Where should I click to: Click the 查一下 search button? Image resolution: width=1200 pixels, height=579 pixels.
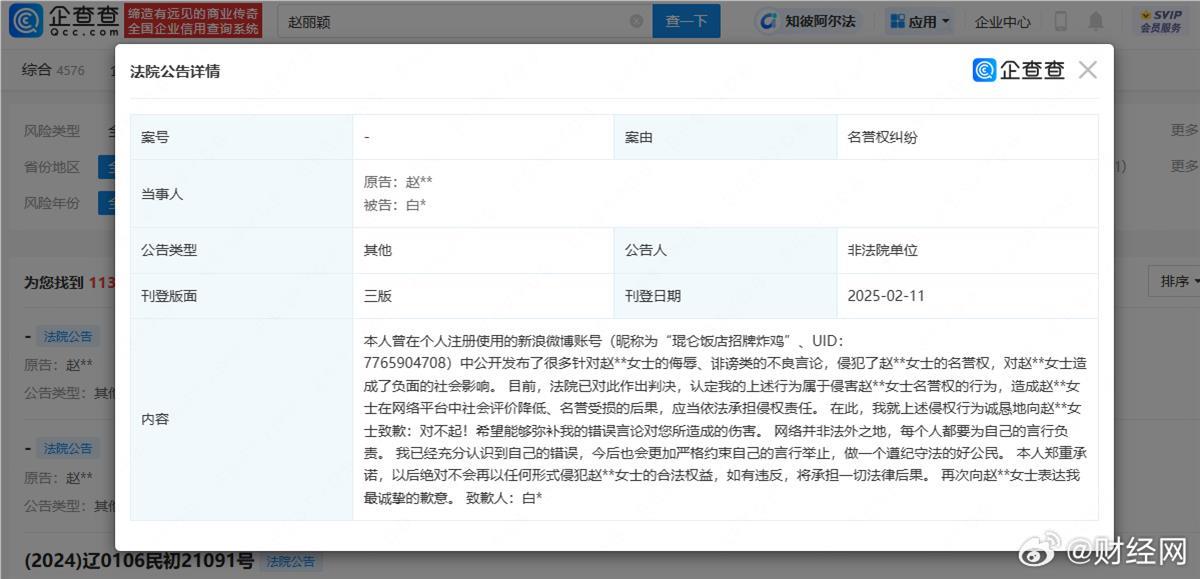click(686, 21)
